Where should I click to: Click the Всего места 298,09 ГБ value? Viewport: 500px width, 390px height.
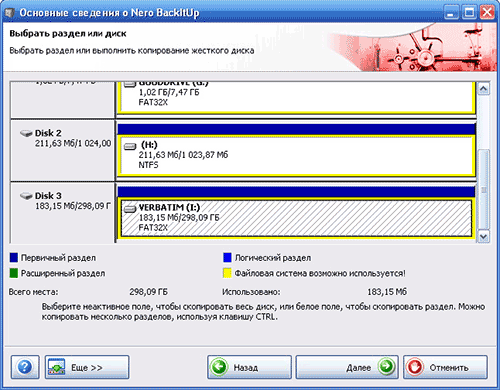click(149, 292)
